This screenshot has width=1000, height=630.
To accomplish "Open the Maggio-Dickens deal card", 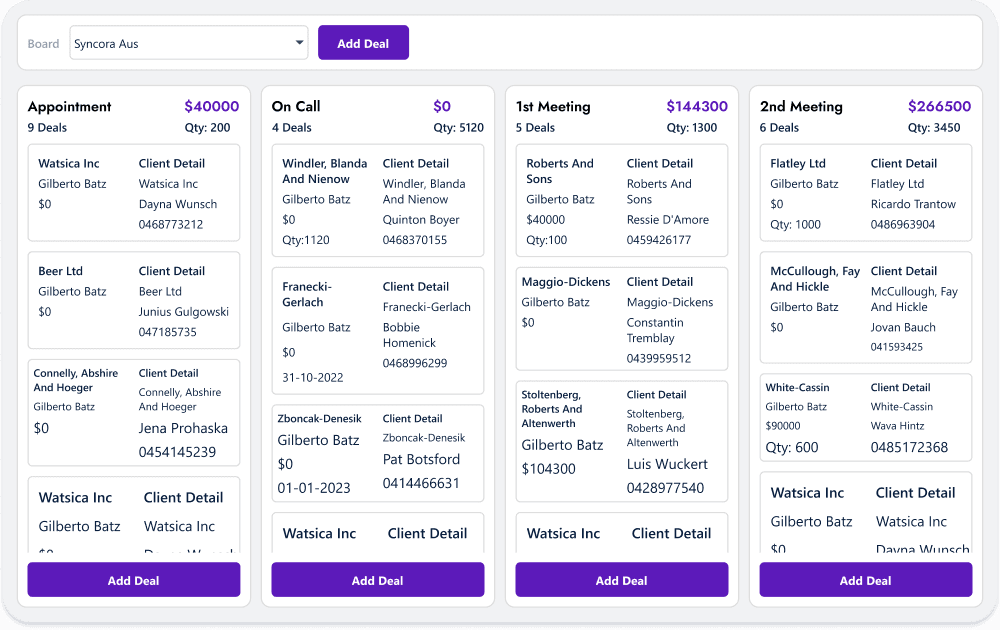I will 621,320.
